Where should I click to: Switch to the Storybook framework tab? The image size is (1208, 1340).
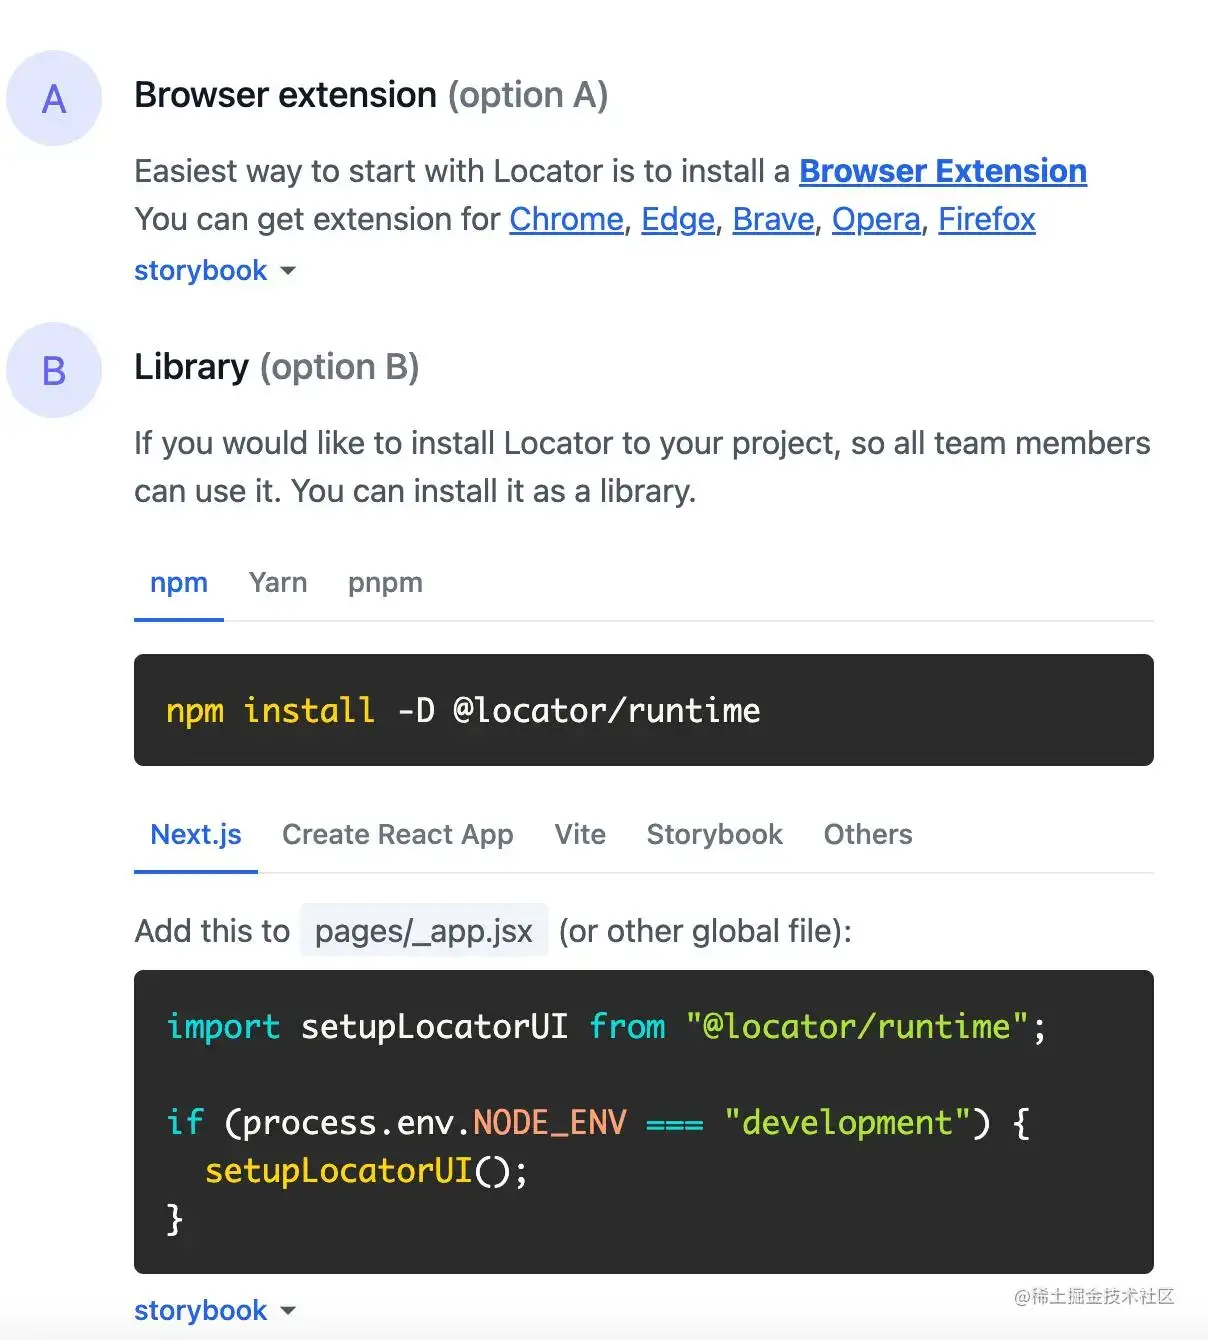[x=714, y=835]
